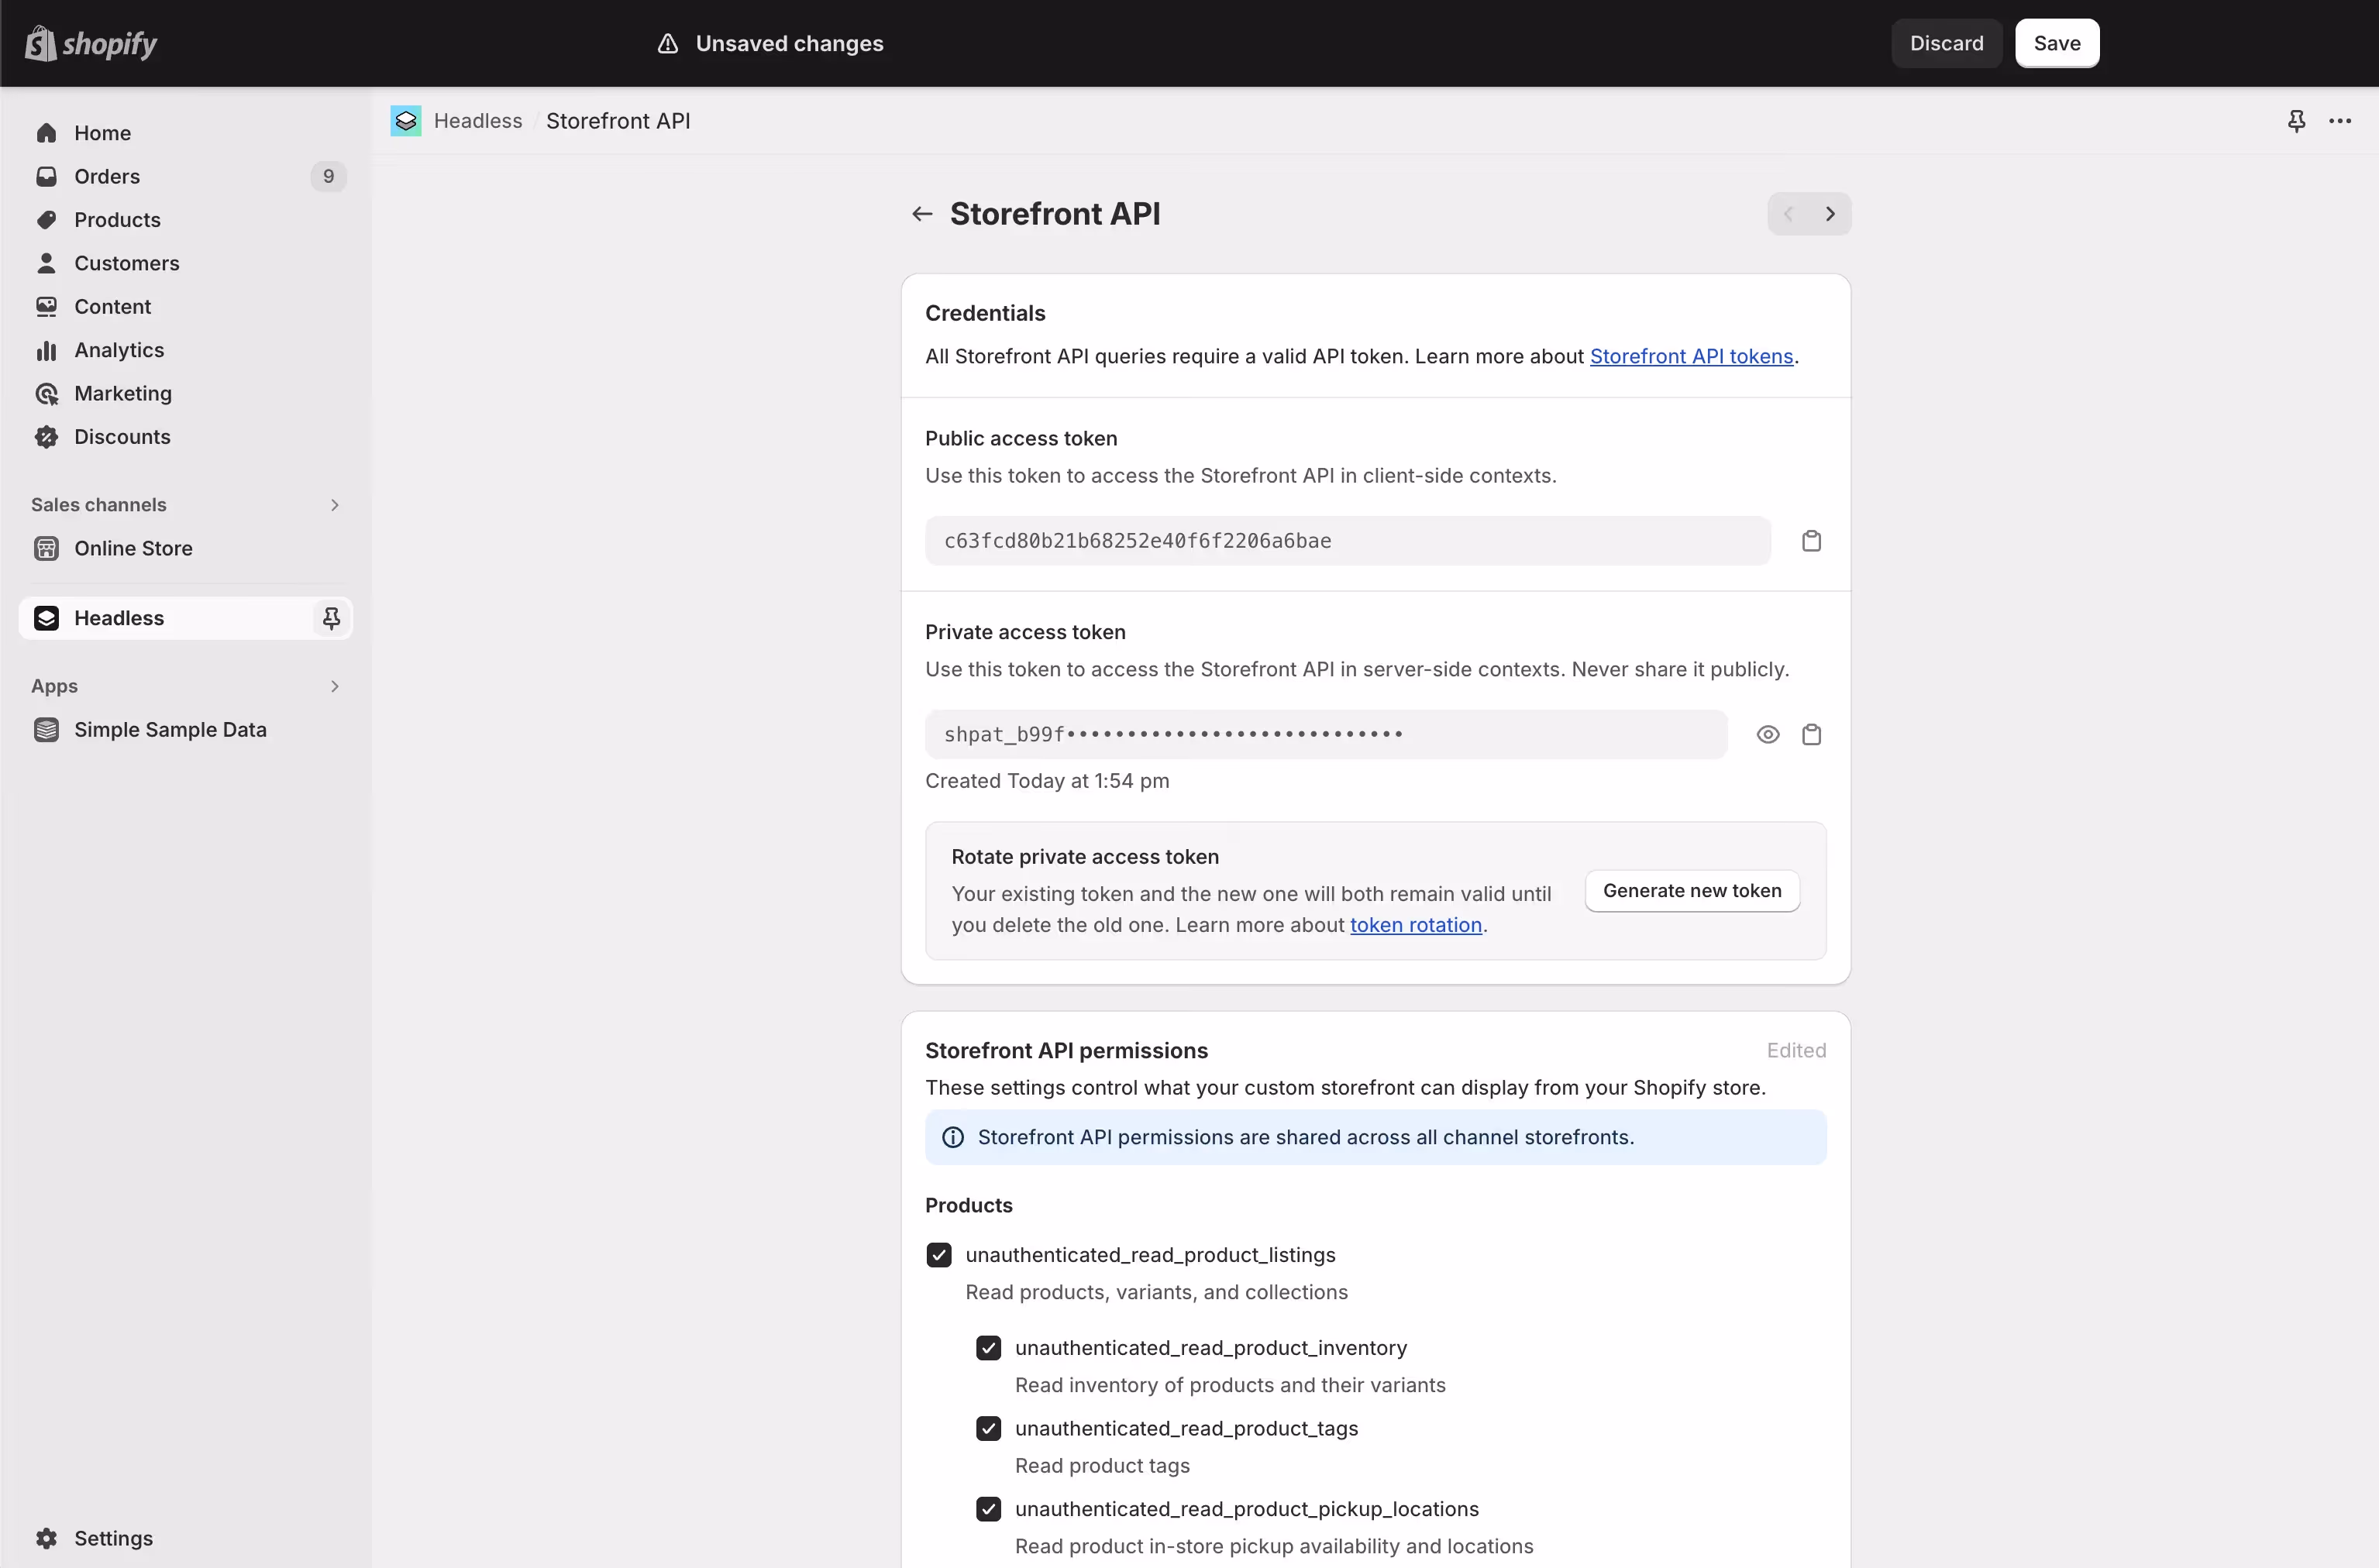Click the Analytics bar chart icon

[x=46, y=350]
